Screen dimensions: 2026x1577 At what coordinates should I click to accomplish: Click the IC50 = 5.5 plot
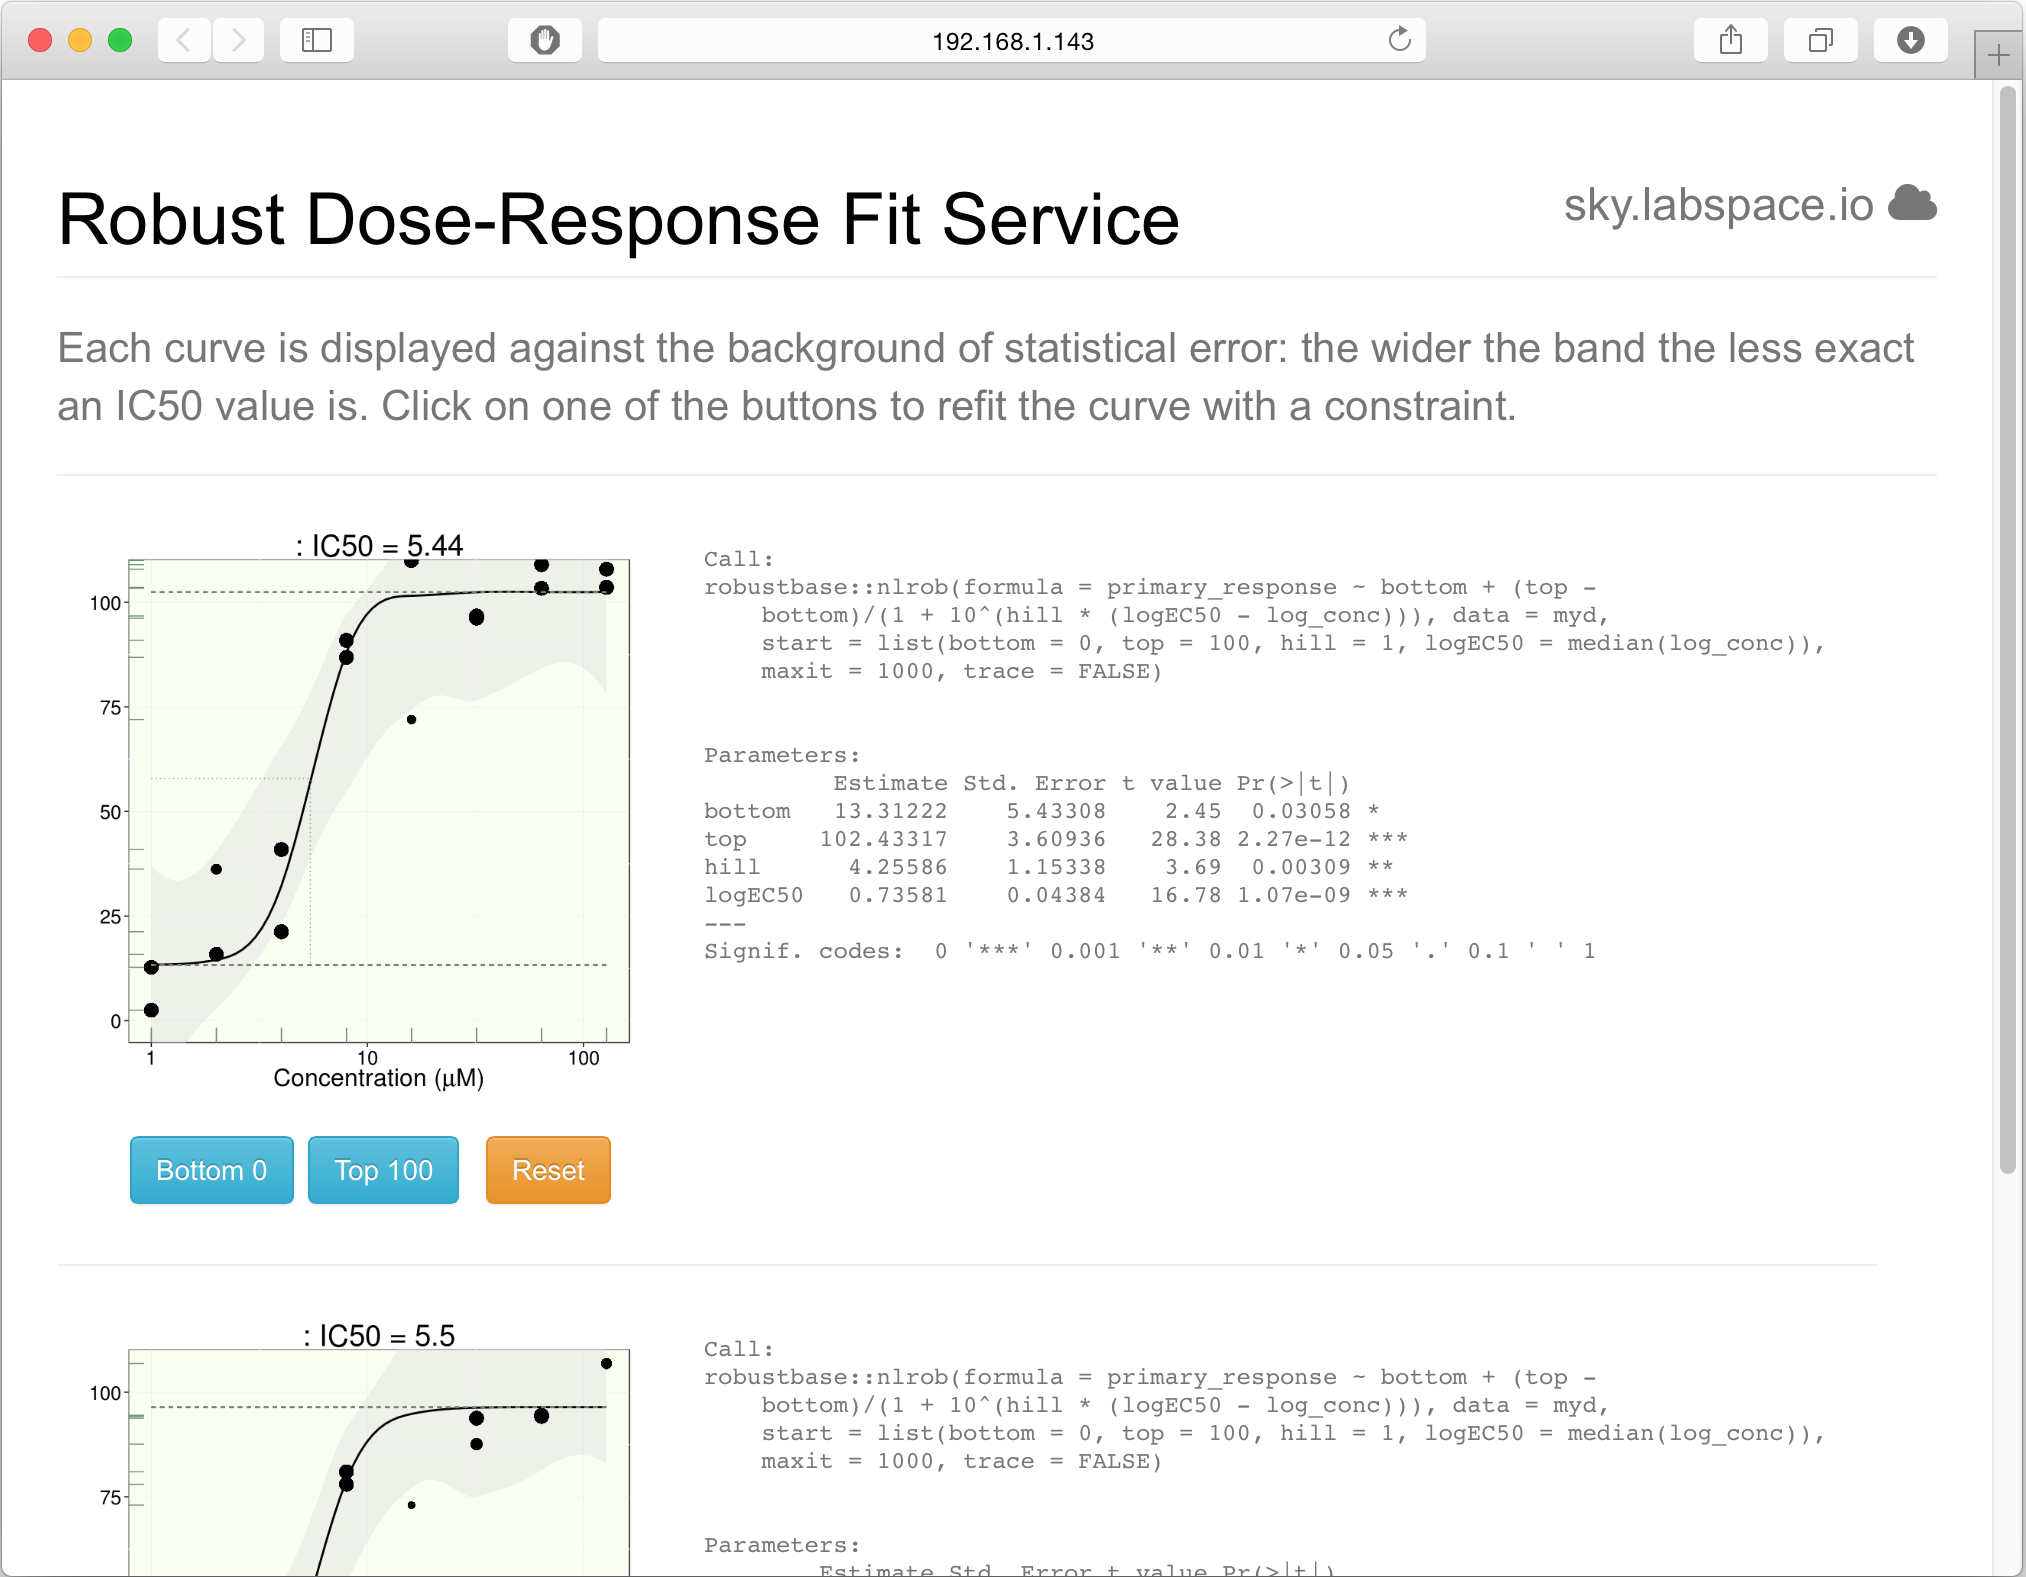(x=379, y=1462)
